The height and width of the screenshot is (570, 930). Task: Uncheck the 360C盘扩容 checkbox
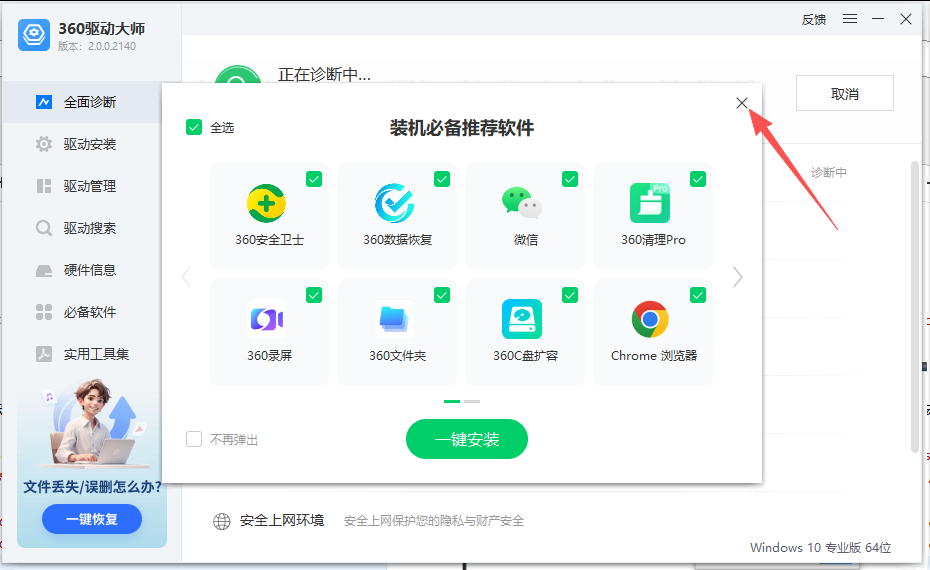tap(570, 295)
